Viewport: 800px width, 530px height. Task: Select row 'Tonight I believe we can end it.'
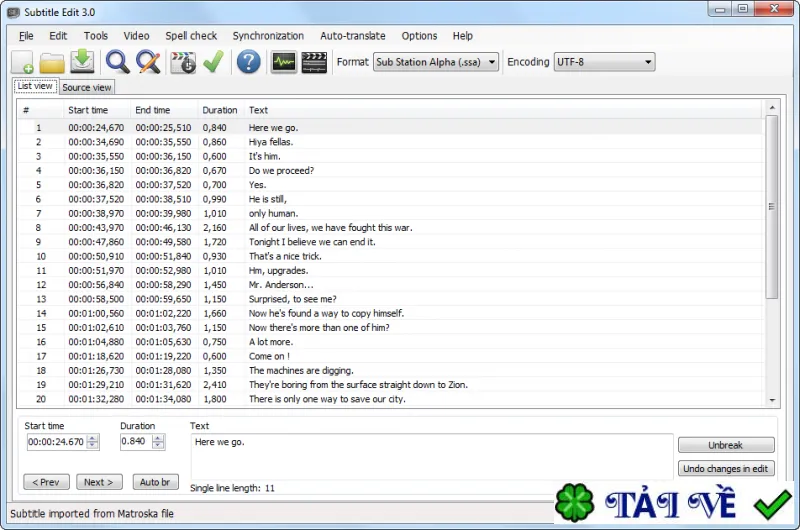click(x=390, y=242)
